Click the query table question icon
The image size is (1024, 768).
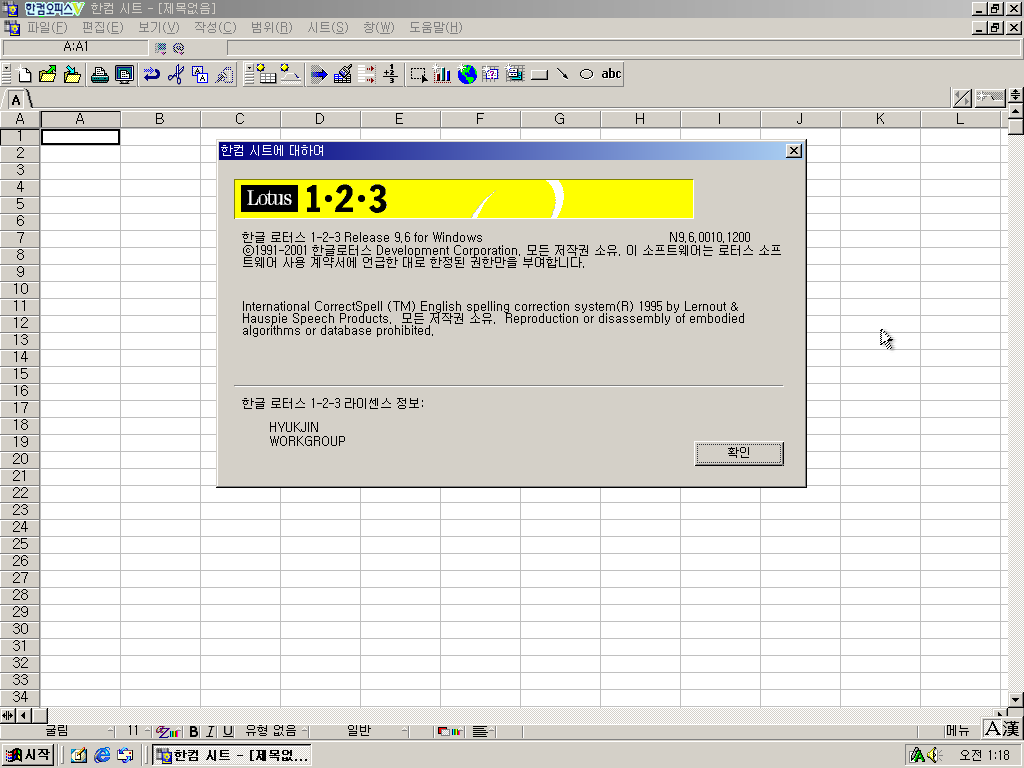pos(490,74)
